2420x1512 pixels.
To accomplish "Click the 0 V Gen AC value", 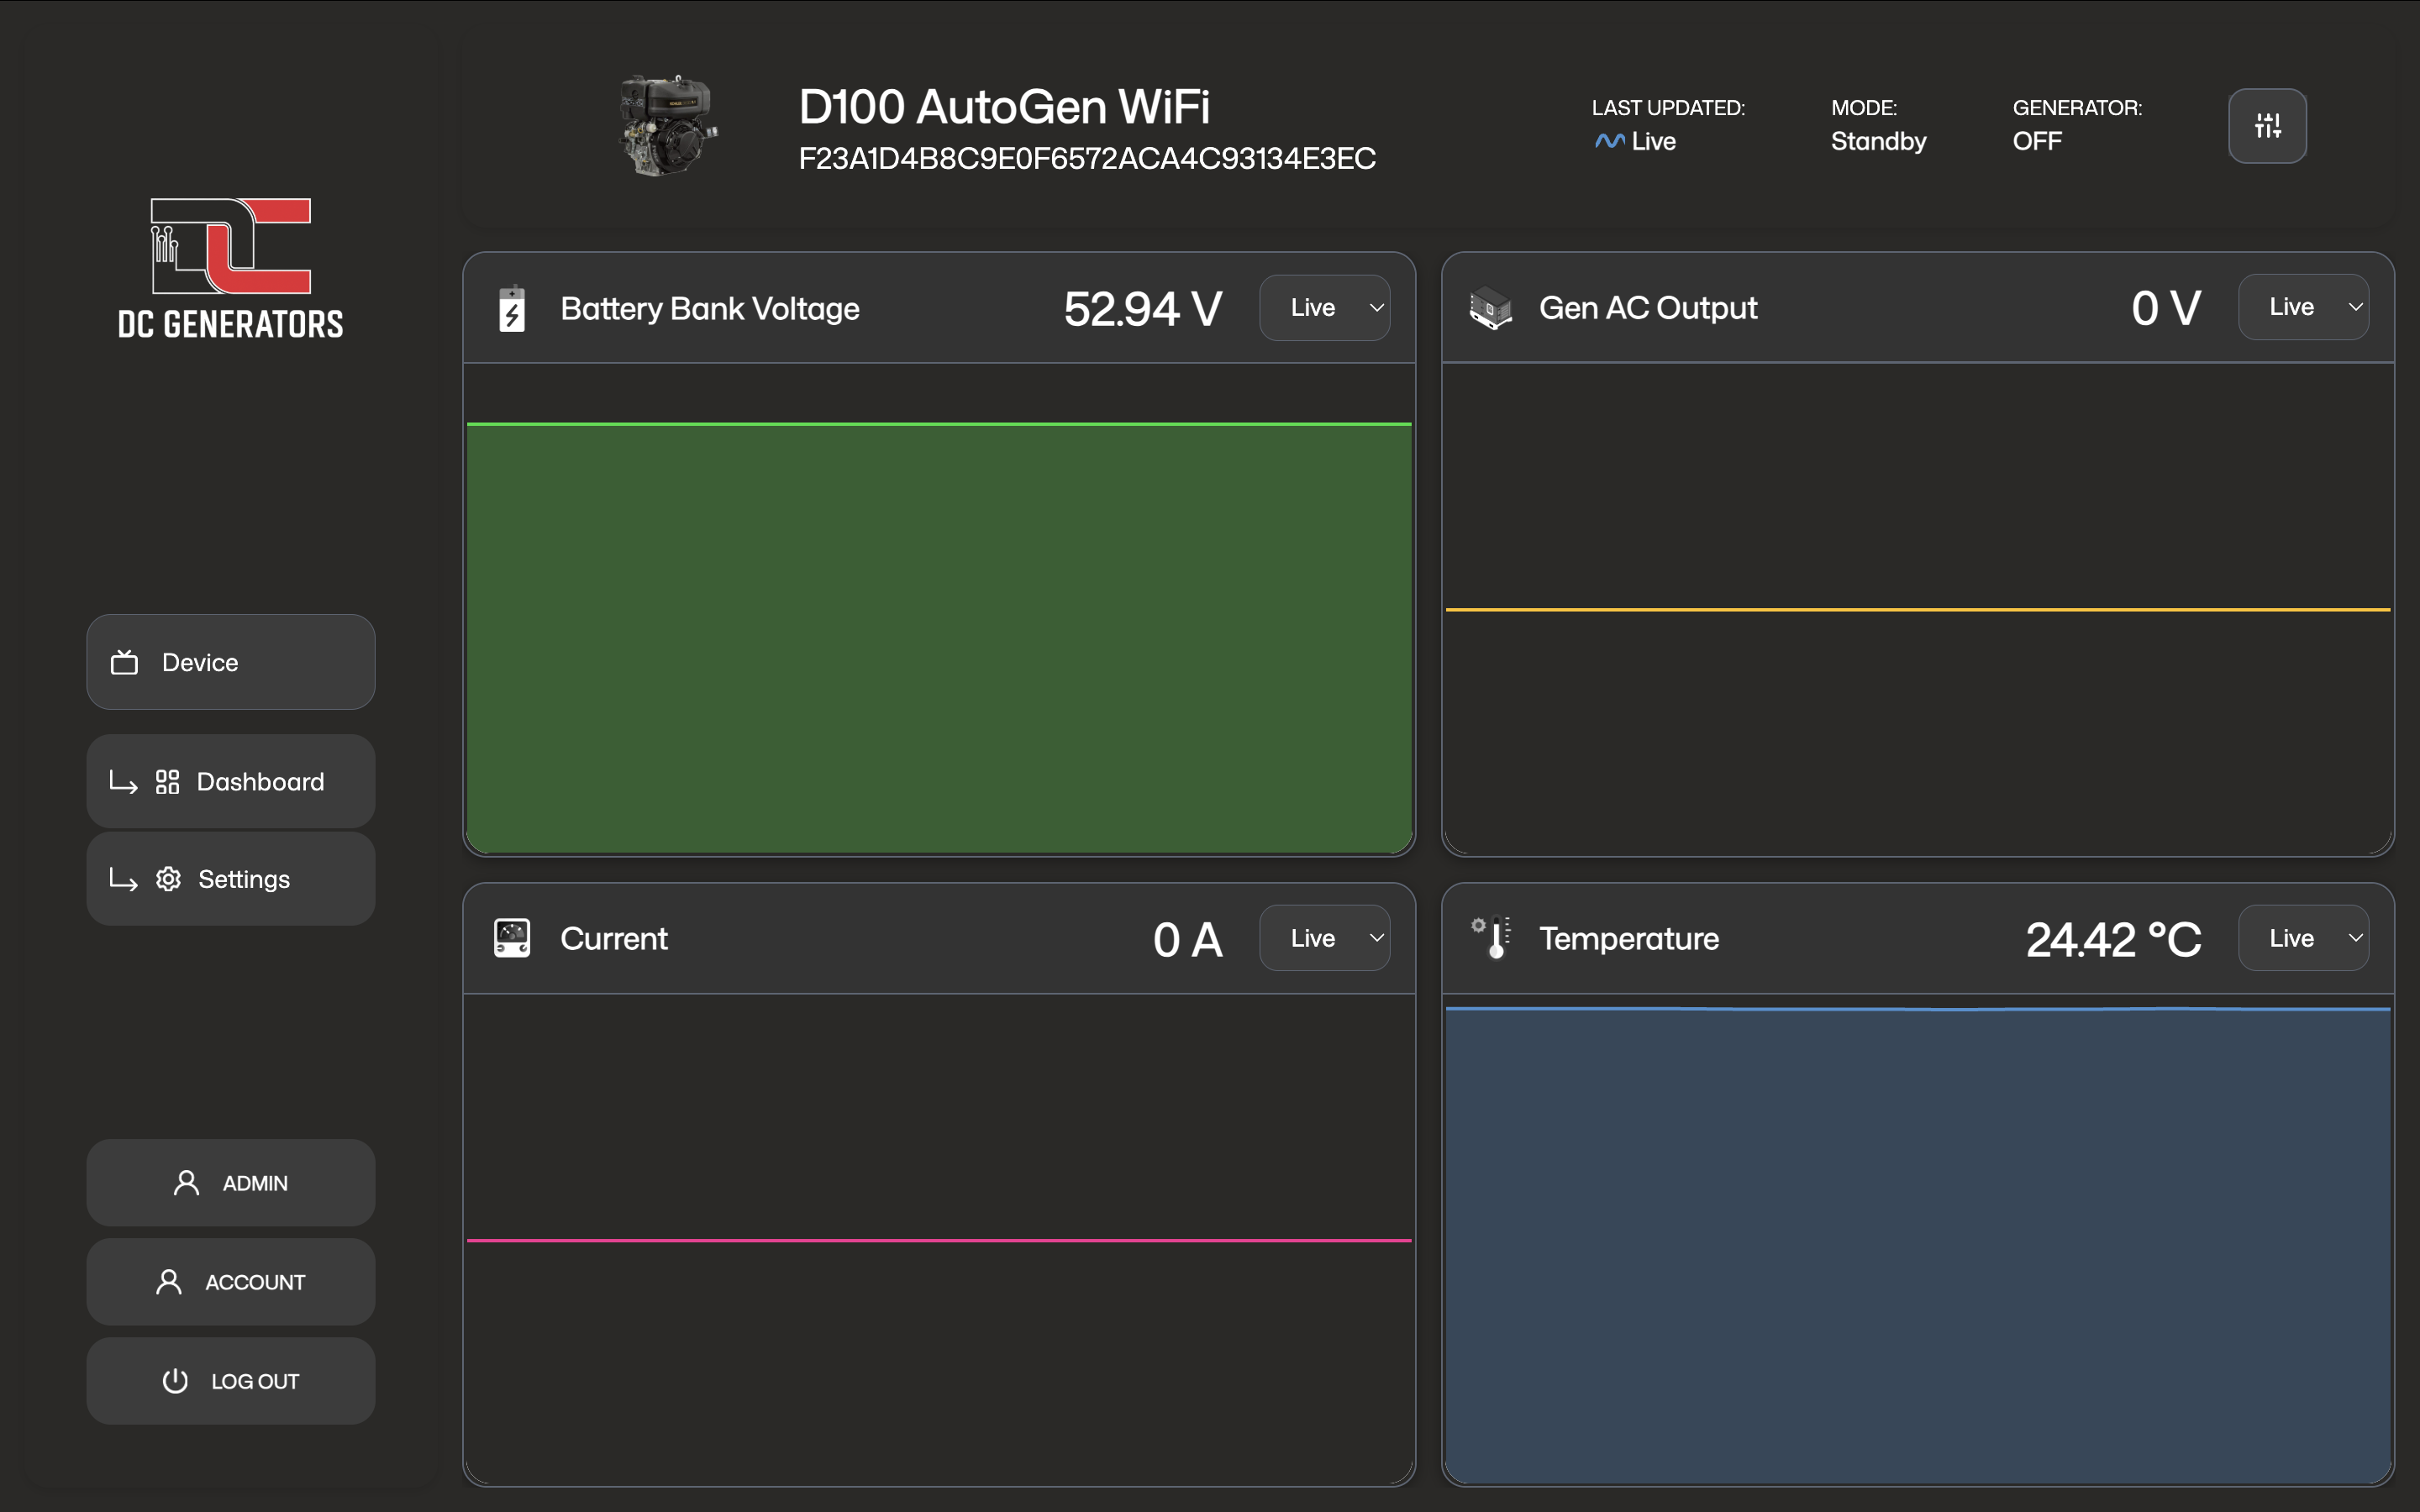I will [2166, 308].
